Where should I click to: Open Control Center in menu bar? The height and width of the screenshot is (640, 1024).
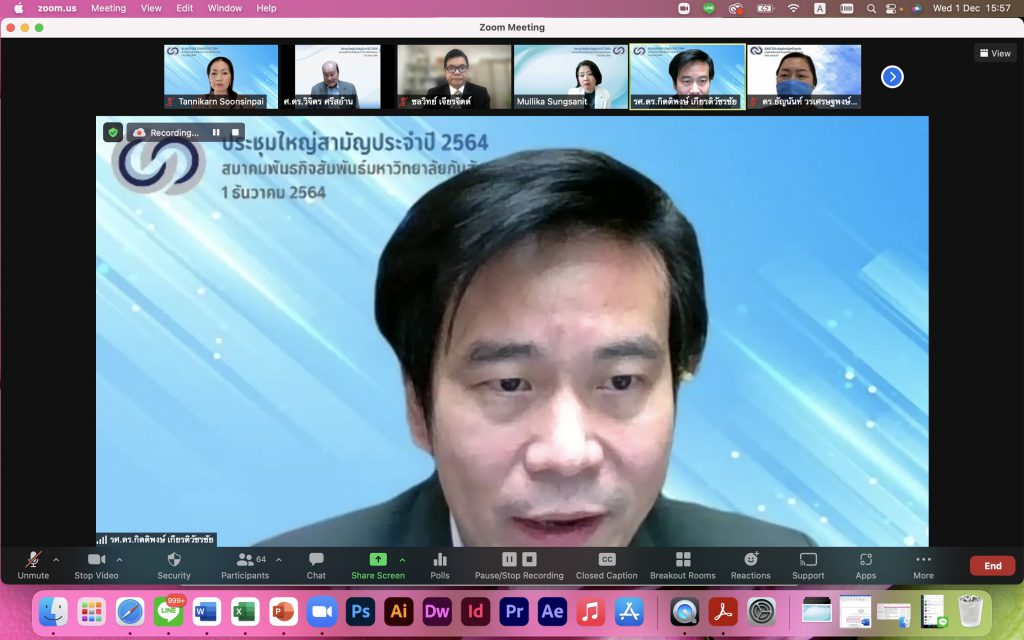[x=891, y=8]
